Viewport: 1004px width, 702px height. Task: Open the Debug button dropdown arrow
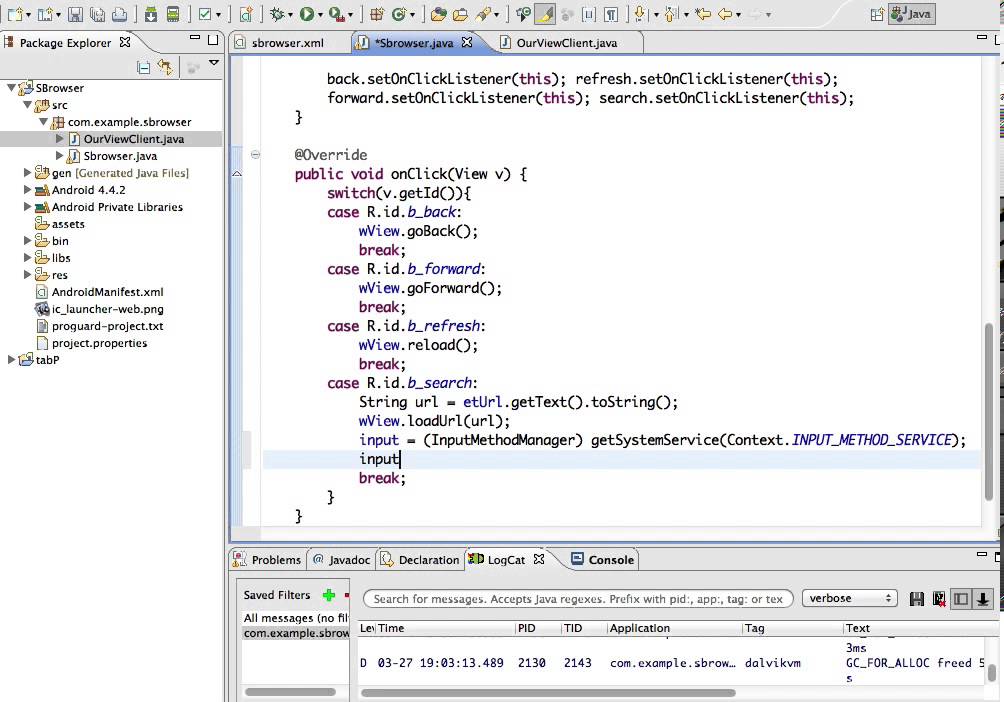291,15
